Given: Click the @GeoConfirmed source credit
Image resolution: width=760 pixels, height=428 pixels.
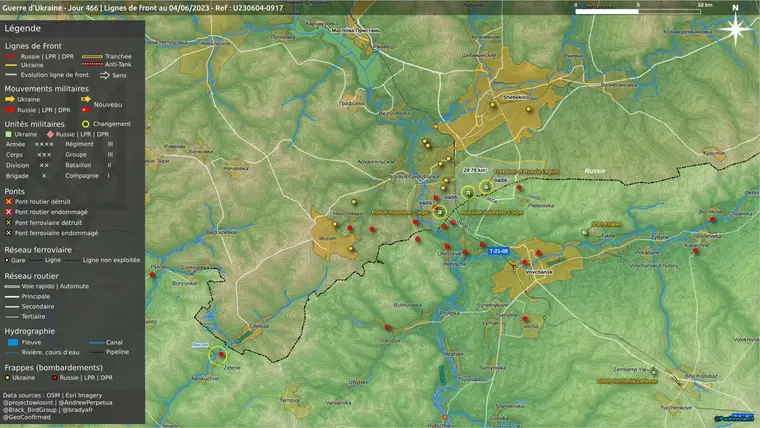Looking at the screenshot, I should (x=27, y=417).
